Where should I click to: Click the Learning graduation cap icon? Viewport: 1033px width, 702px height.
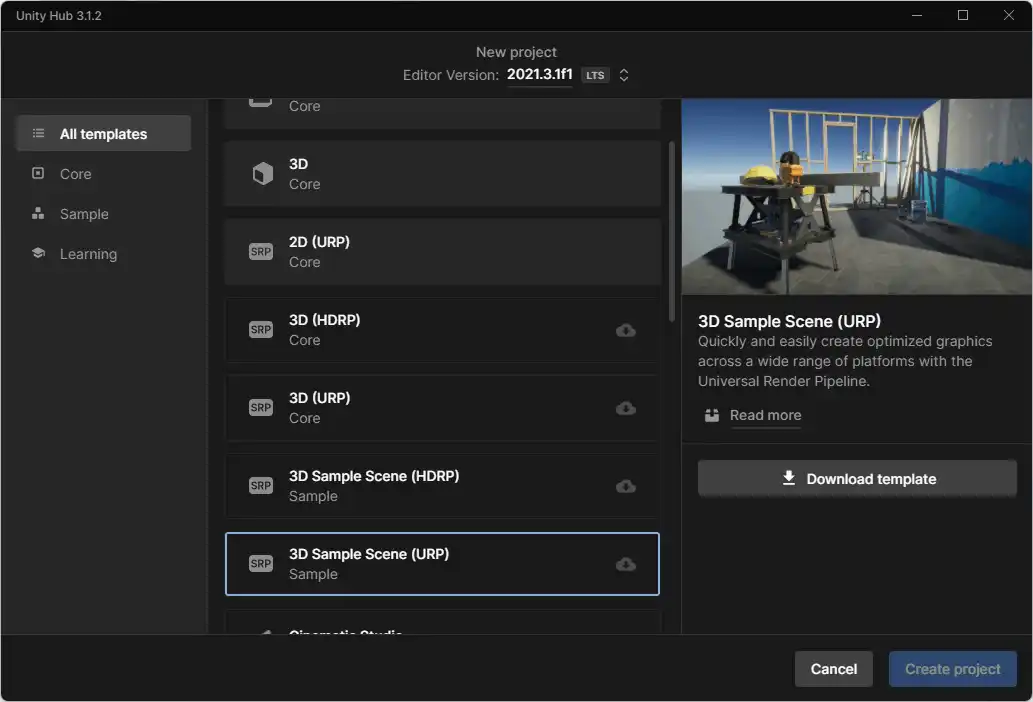38,253
